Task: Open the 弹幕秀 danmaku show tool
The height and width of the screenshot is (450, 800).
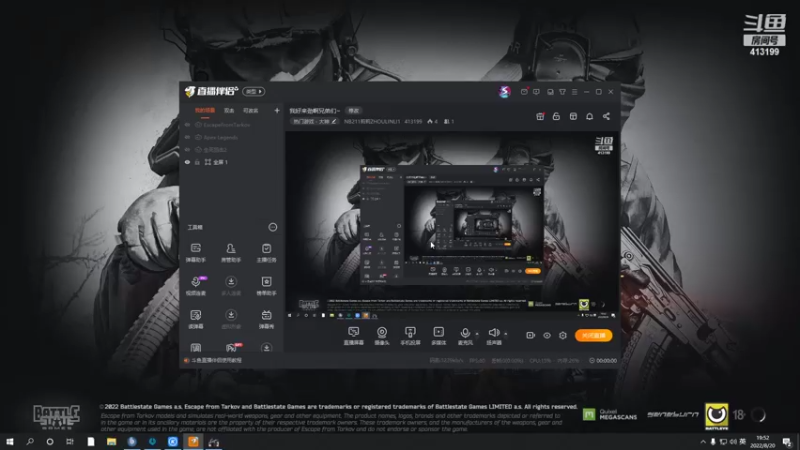Action: (x=266, y=319)
